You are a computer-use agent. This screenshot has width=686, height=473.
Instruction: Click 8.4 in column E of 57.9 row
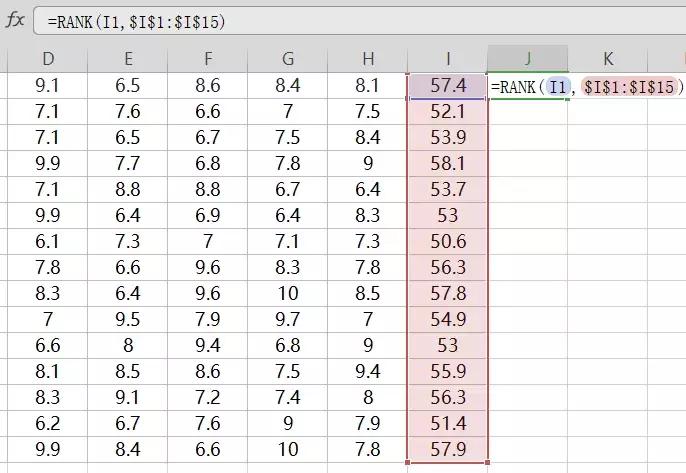click(128, 449)
